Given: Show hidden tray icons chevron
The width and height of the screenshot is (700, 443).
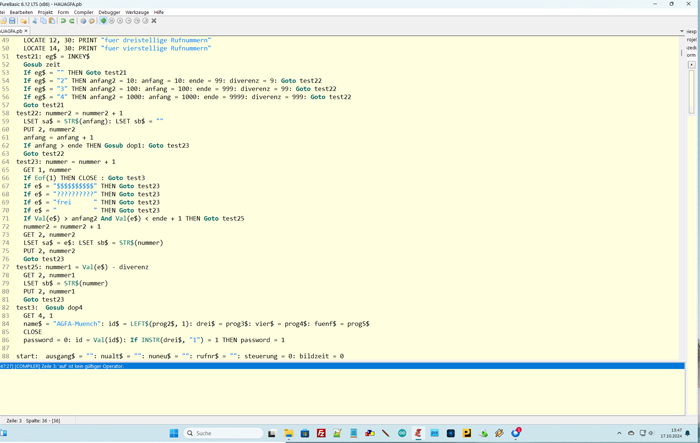Looking at the screenshot, I should click(x=619, y=433).
